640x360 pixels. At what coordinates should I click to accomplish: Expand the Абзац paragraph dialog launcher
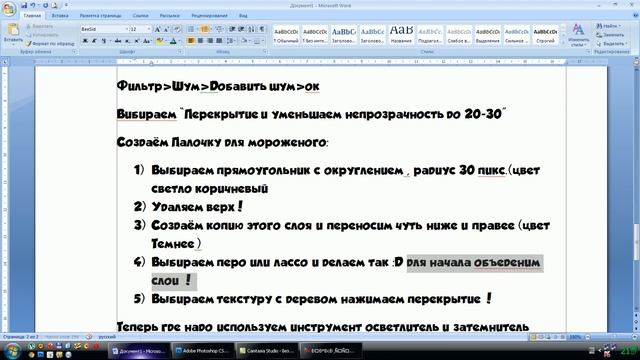(x=265, y=52)
